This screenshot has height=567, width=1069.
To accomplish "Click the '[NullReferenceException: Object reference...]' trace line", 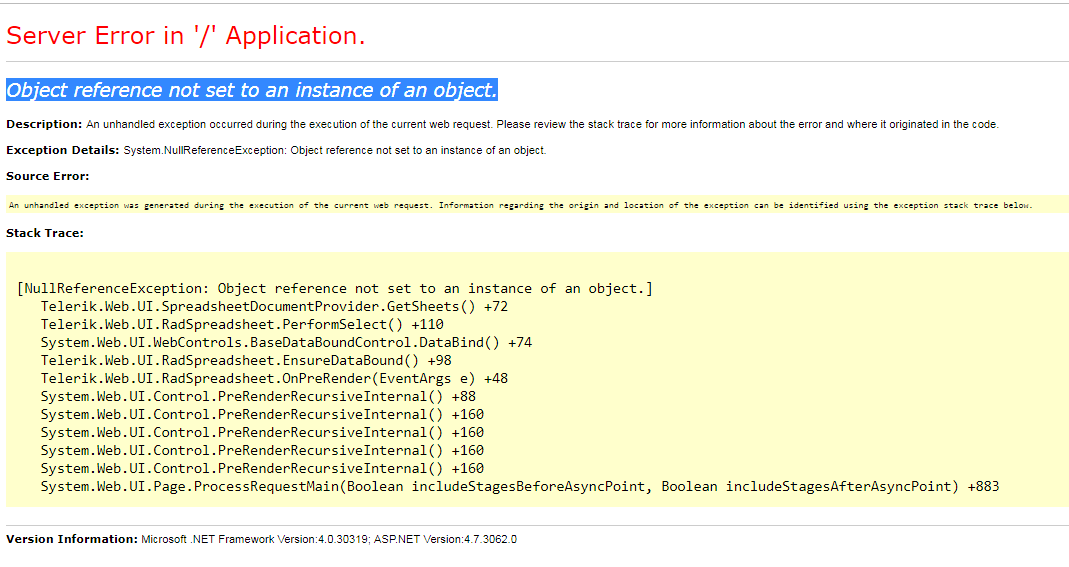I will (x=335, y=288).
